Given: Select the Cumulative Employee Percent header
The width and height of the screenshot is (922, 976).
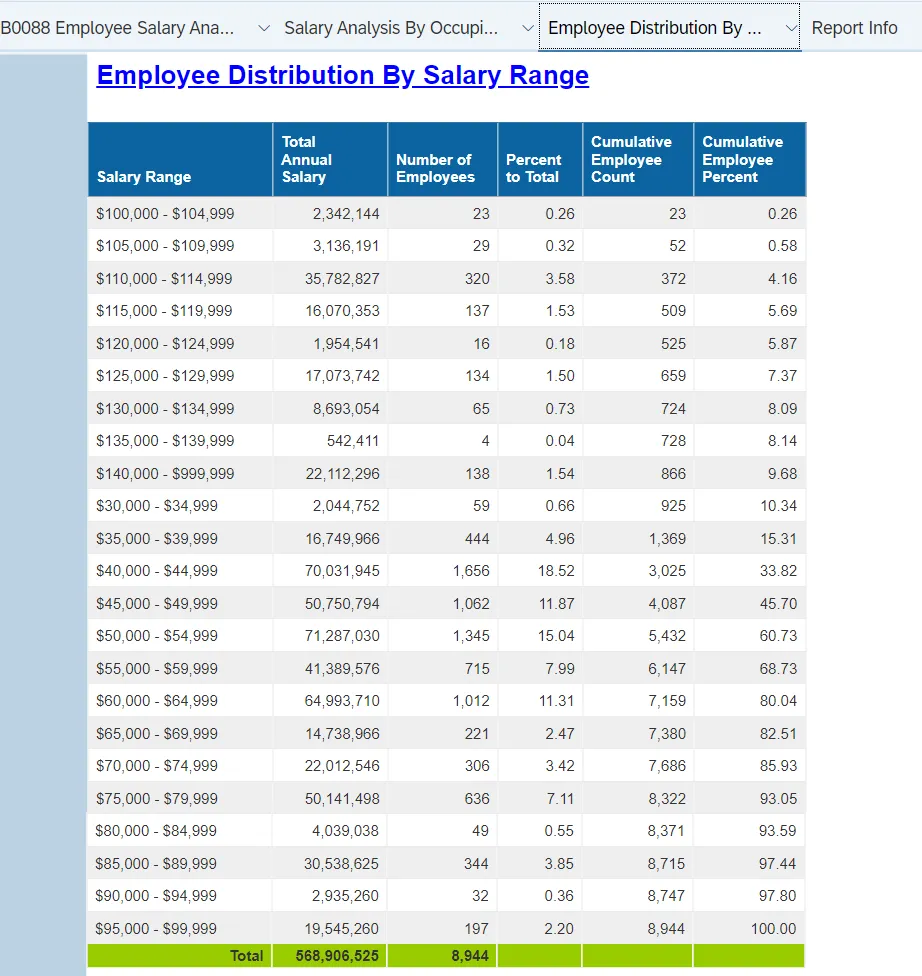Looking at the screenshot, I should click(x=742, y=160).
